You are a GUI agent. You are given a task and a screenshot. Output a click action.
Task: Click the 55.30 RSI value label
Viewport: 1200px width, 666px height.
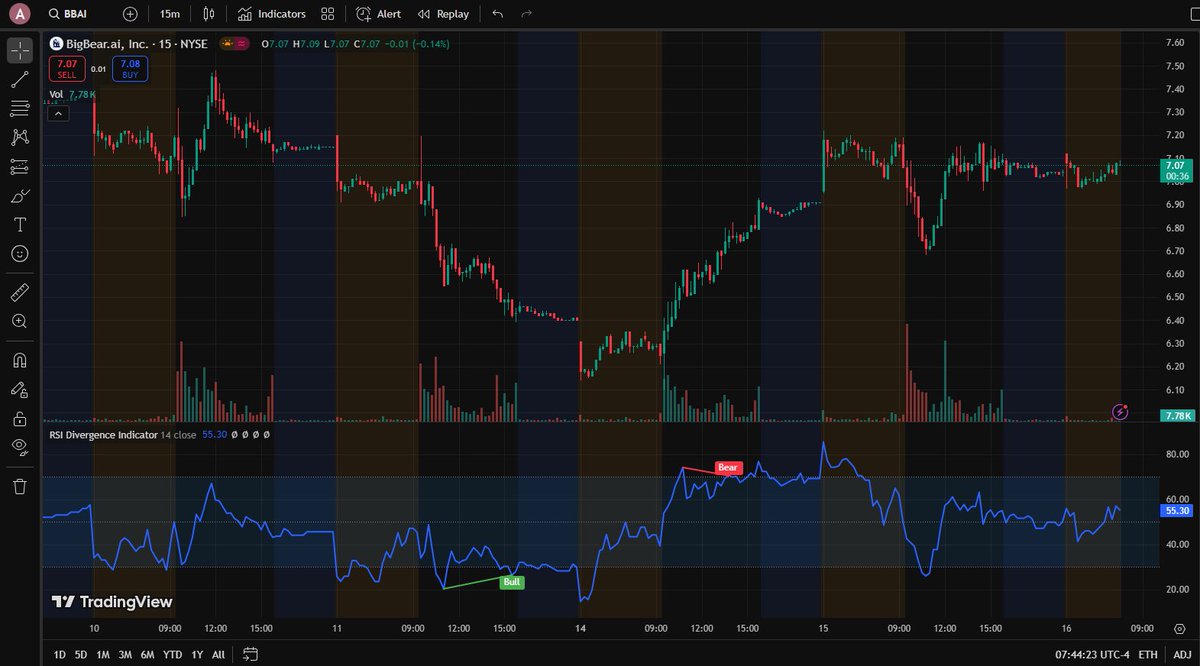tap(1174, 510)
